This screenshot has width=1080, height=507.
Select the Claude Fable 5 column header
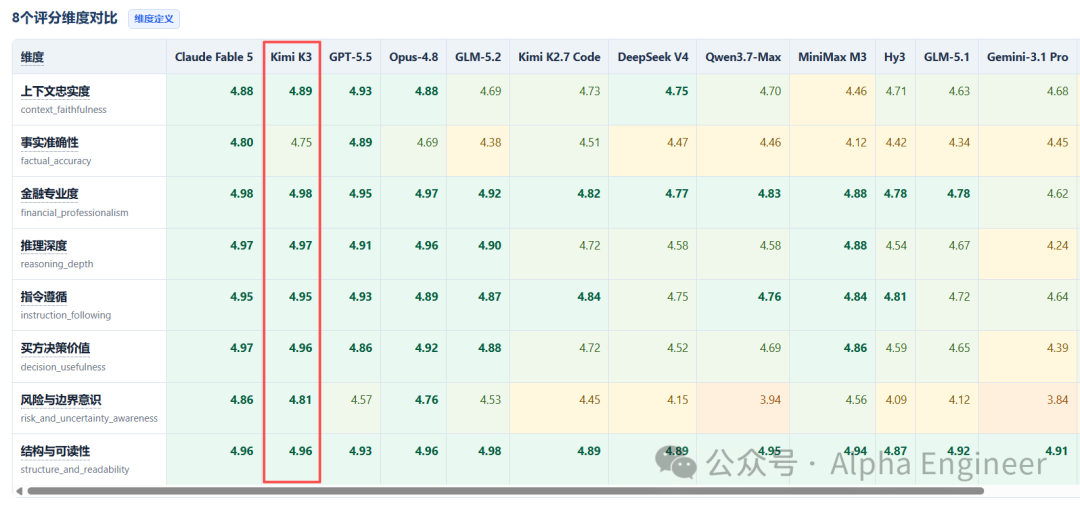coord(214,57)
